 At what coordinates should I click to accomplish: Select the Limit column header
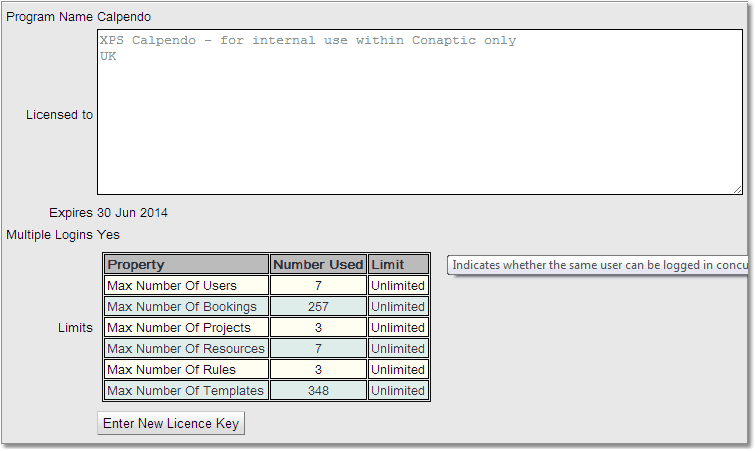tap(398, 265)
